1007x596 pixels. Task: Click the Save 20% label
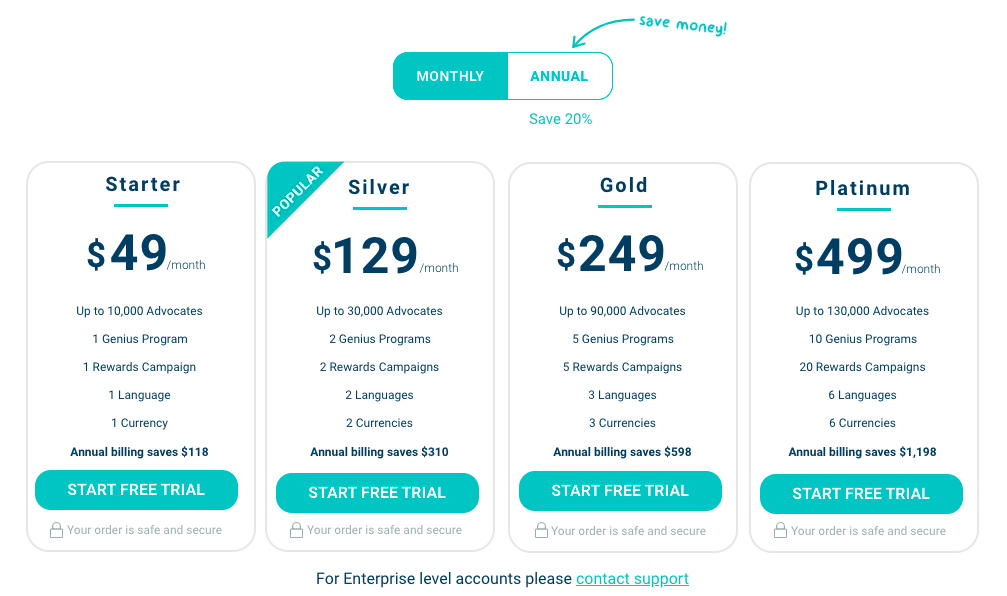(561, 119)
